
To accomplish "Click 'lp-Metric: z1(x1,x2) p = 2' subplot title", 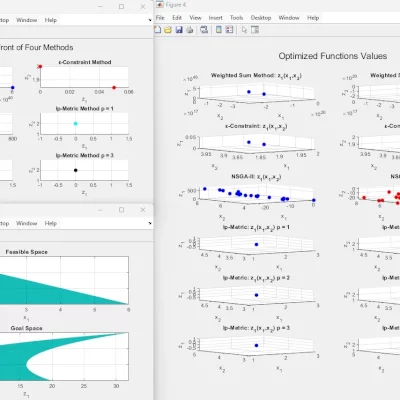I will [x=256, y=278].
